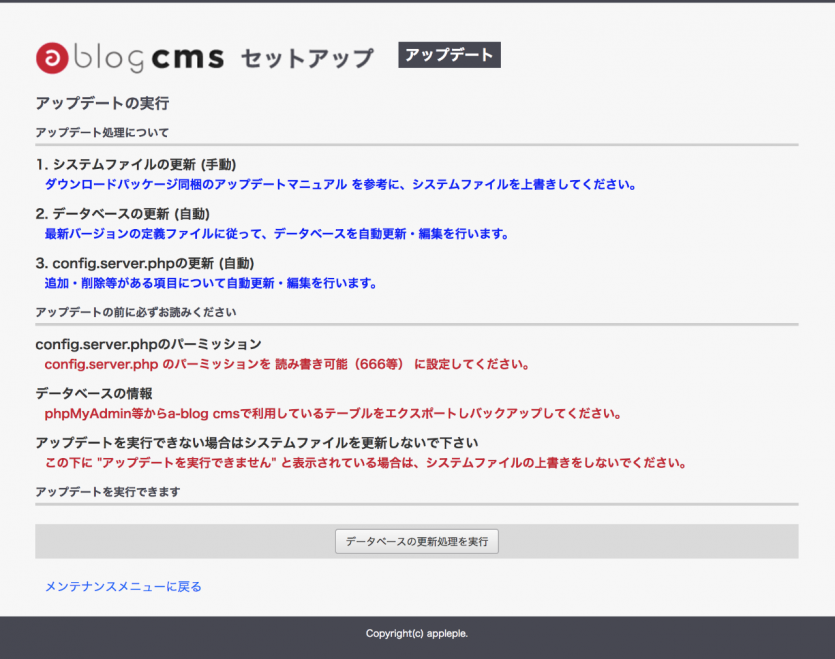
Task: Click the データベースの更新 (自動) step heading
Action: (x=123, y=213)
